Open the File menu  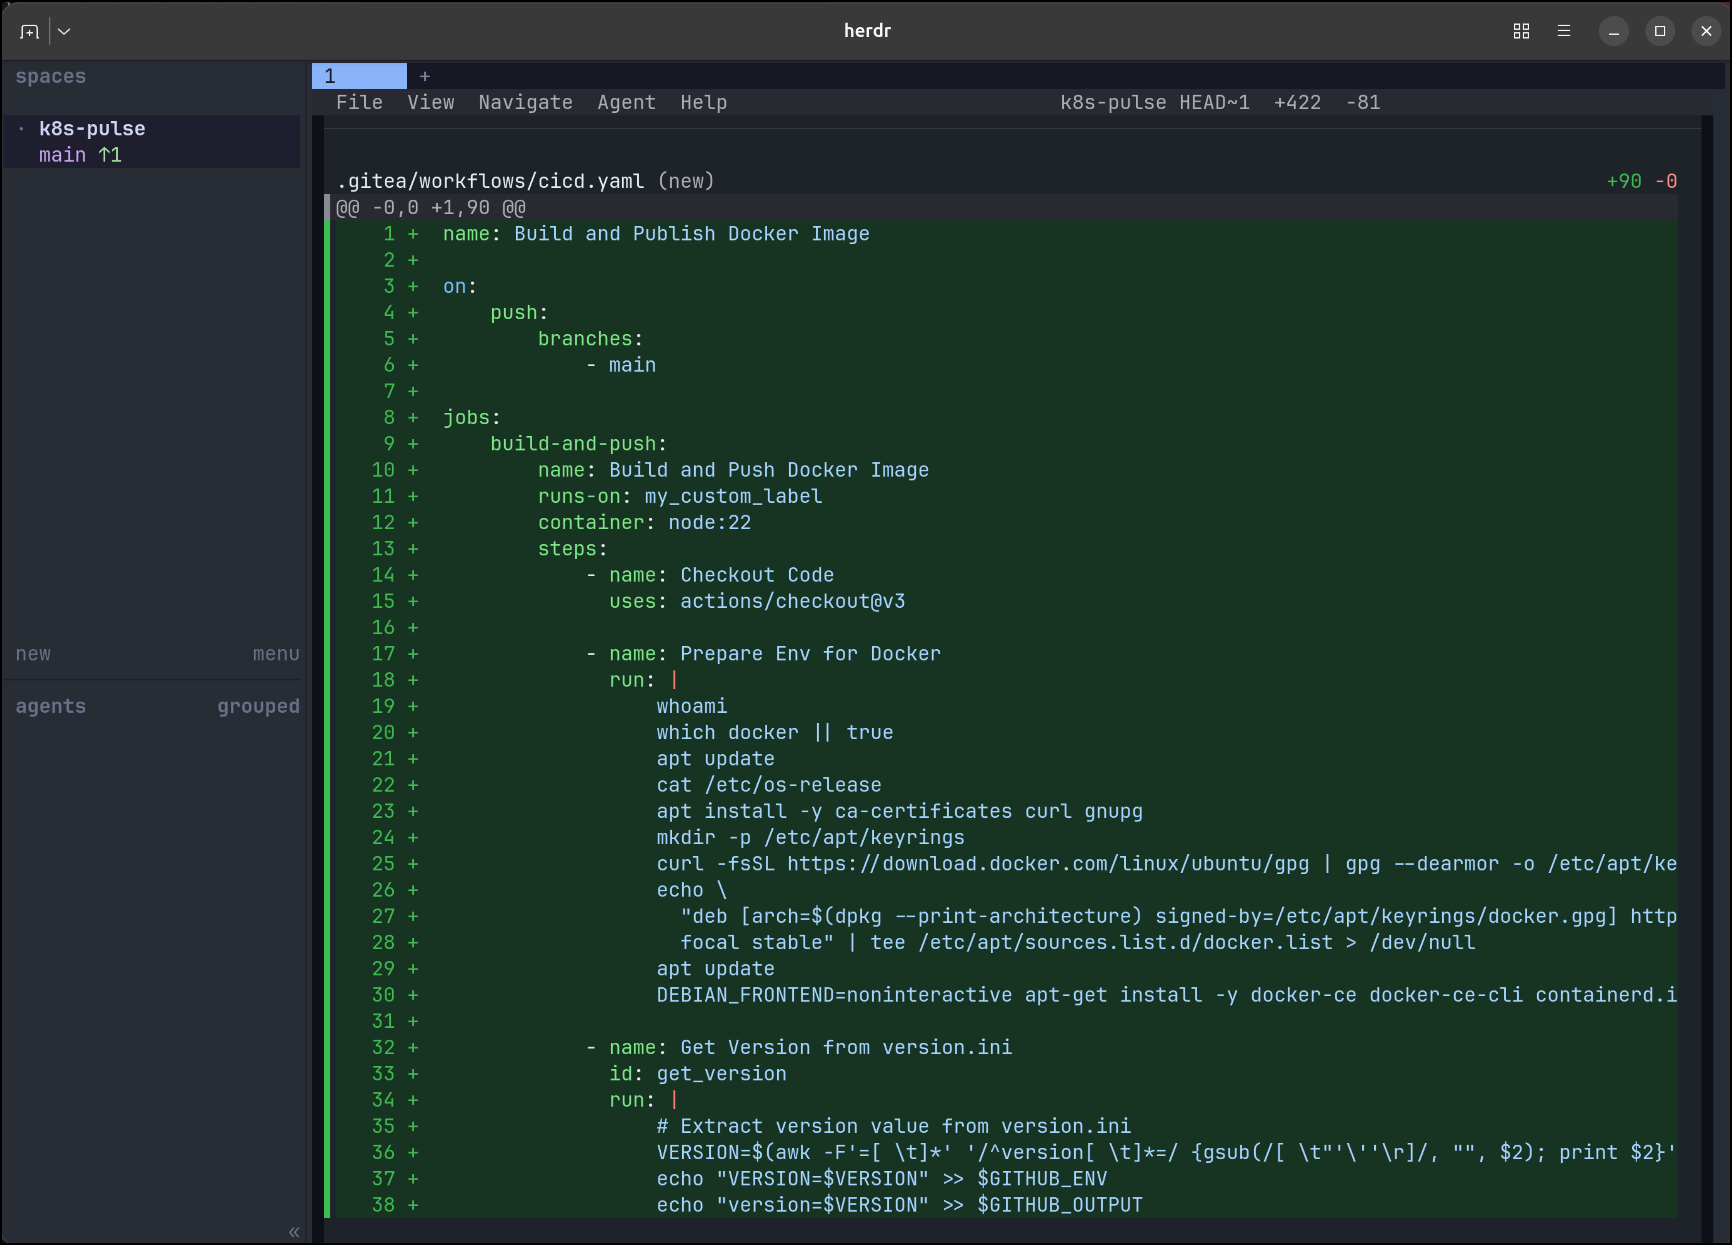(x=359, y=102)
